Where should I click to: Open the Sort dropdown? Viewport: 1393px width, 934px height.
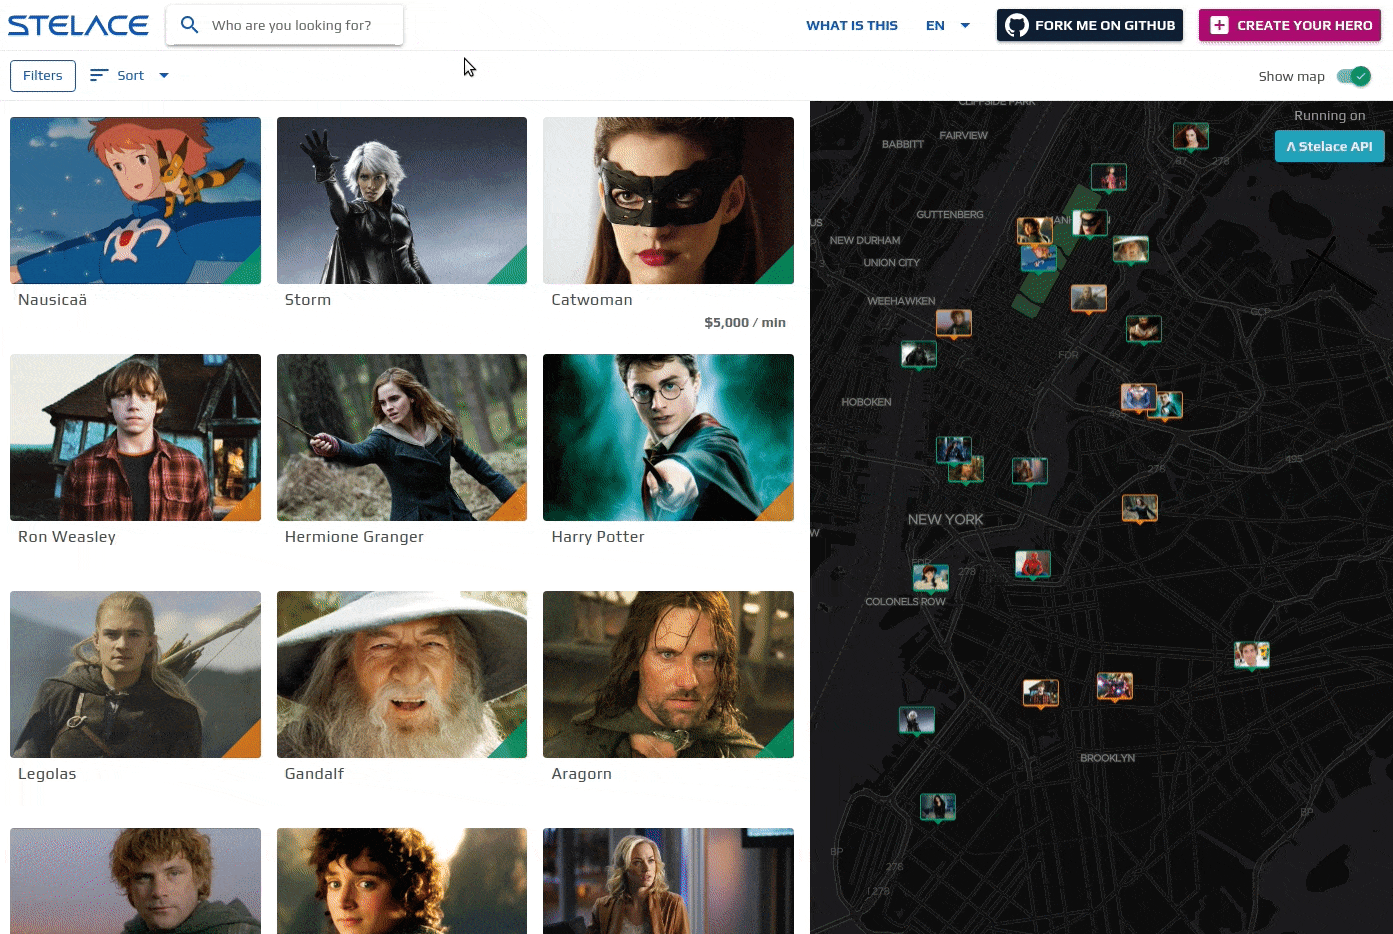pyautogui.click(x=130, y=75)
